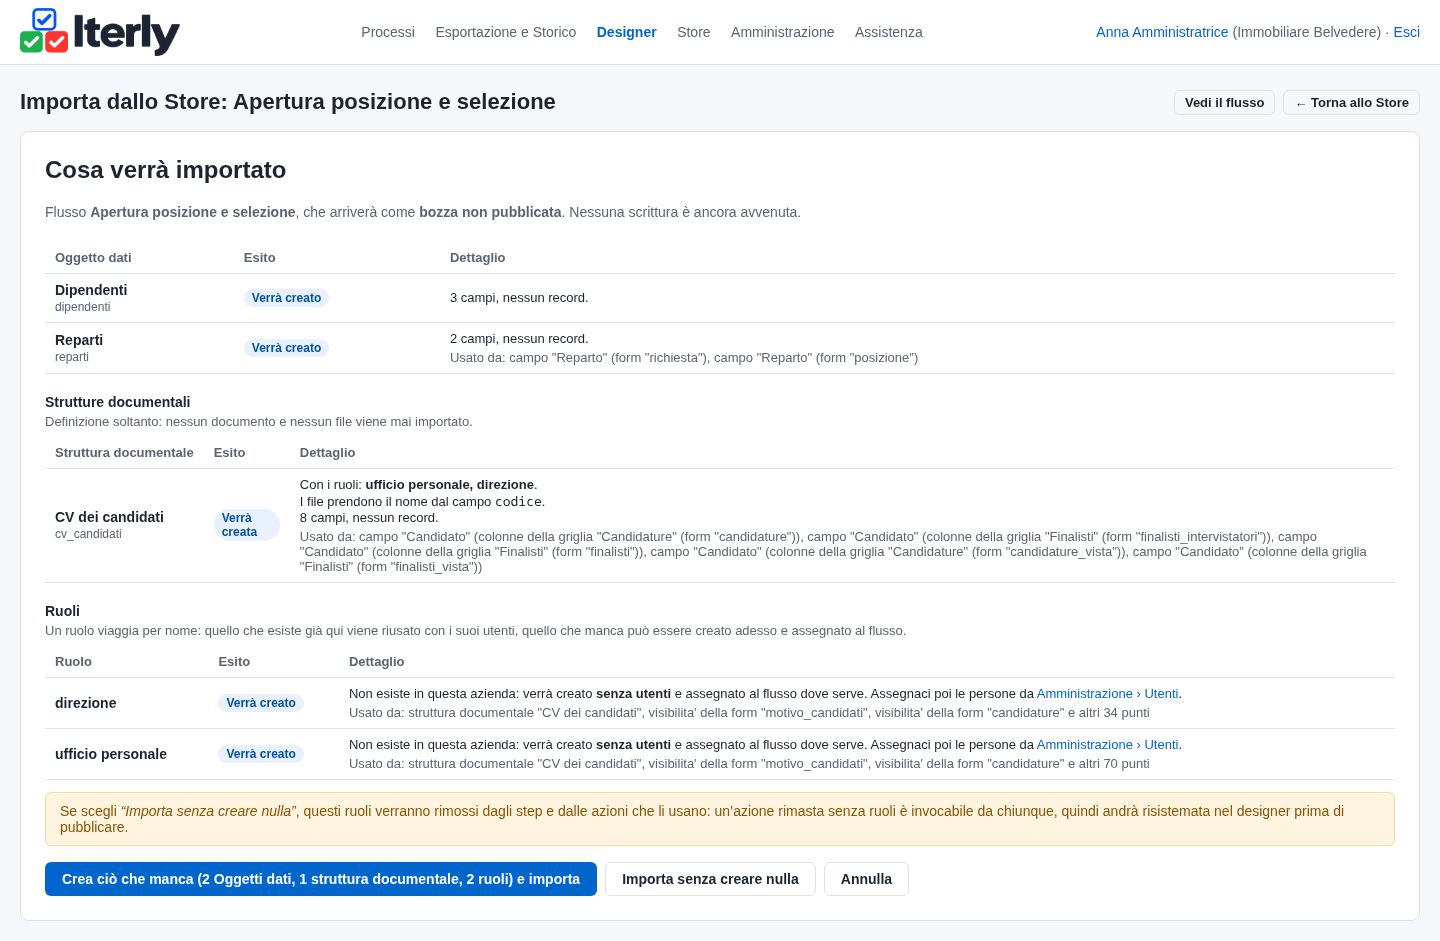Screen dimensions: 1440x941
Task: Click the page title Importa dallo Store
Action: [288, 102]
